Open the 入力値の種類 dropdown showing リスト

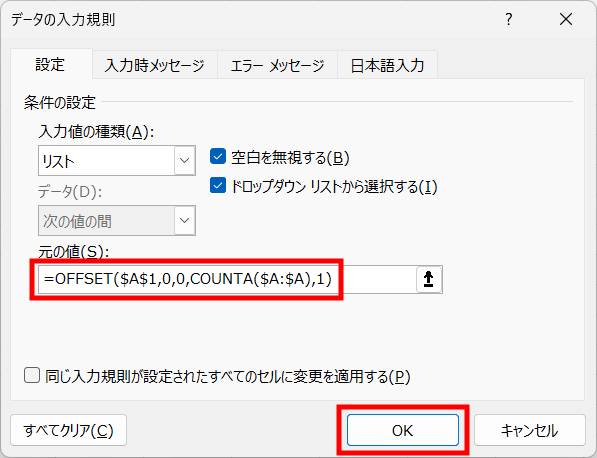point(117,160)
